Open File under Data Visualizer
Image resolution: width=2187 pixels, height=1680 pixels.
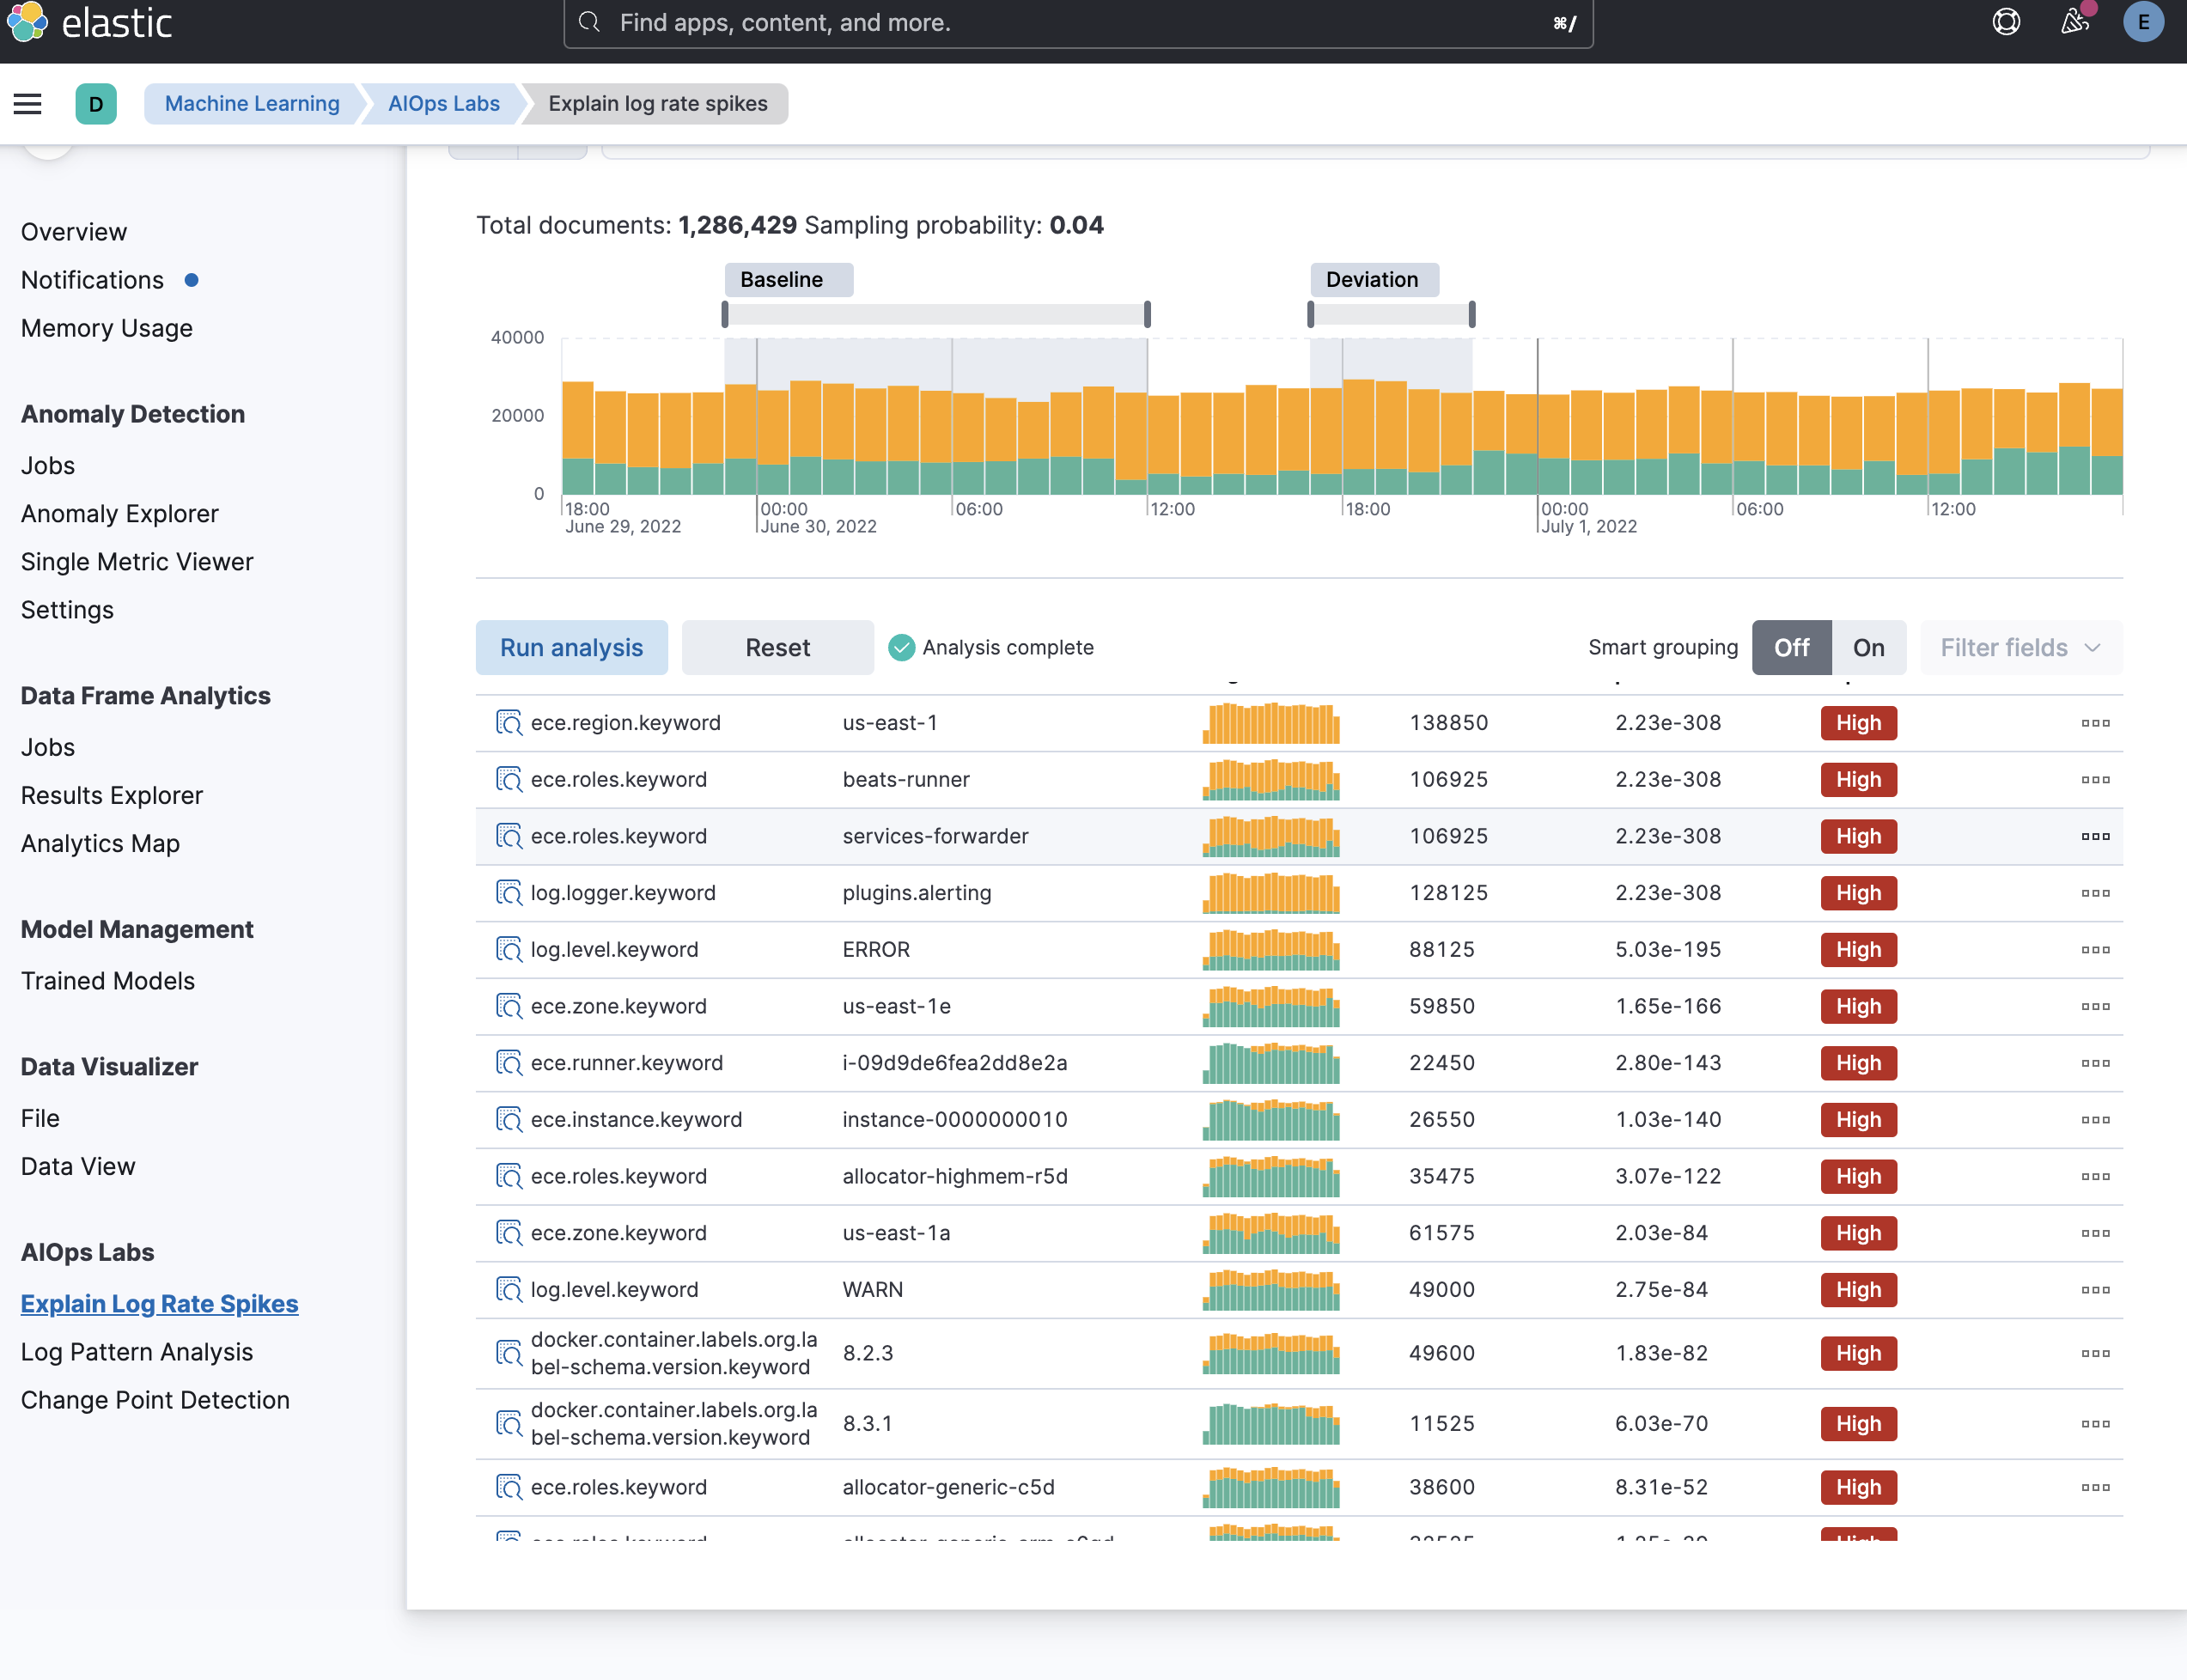[40, 1118]
